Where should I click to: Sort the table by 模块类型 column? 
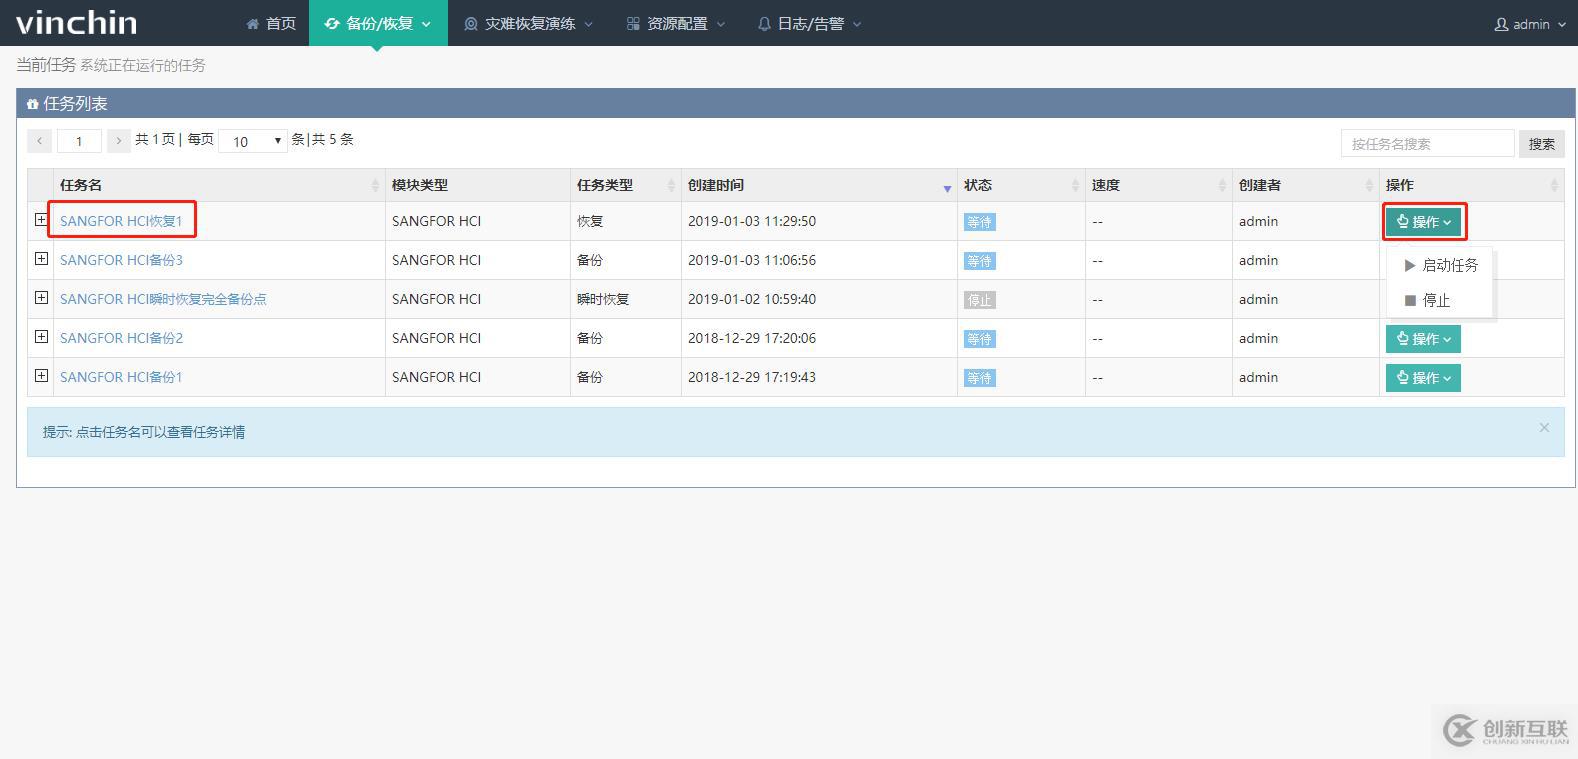coord(478,185)
